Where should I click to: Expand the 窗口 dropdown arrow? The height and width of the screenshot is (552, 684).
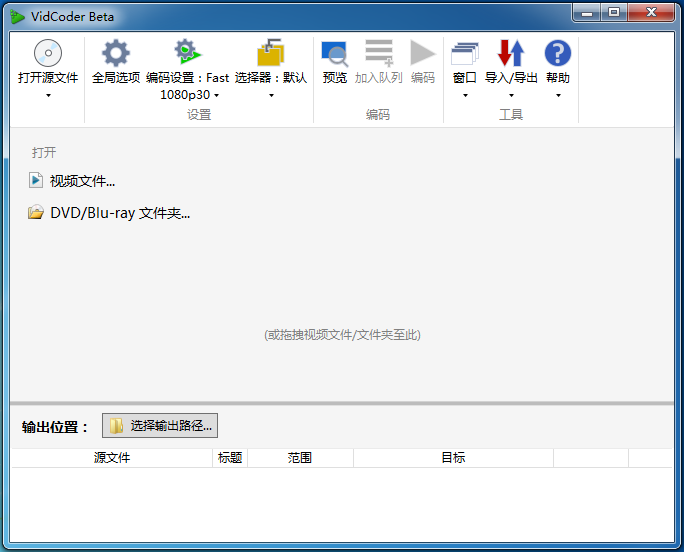pos(465,95)
